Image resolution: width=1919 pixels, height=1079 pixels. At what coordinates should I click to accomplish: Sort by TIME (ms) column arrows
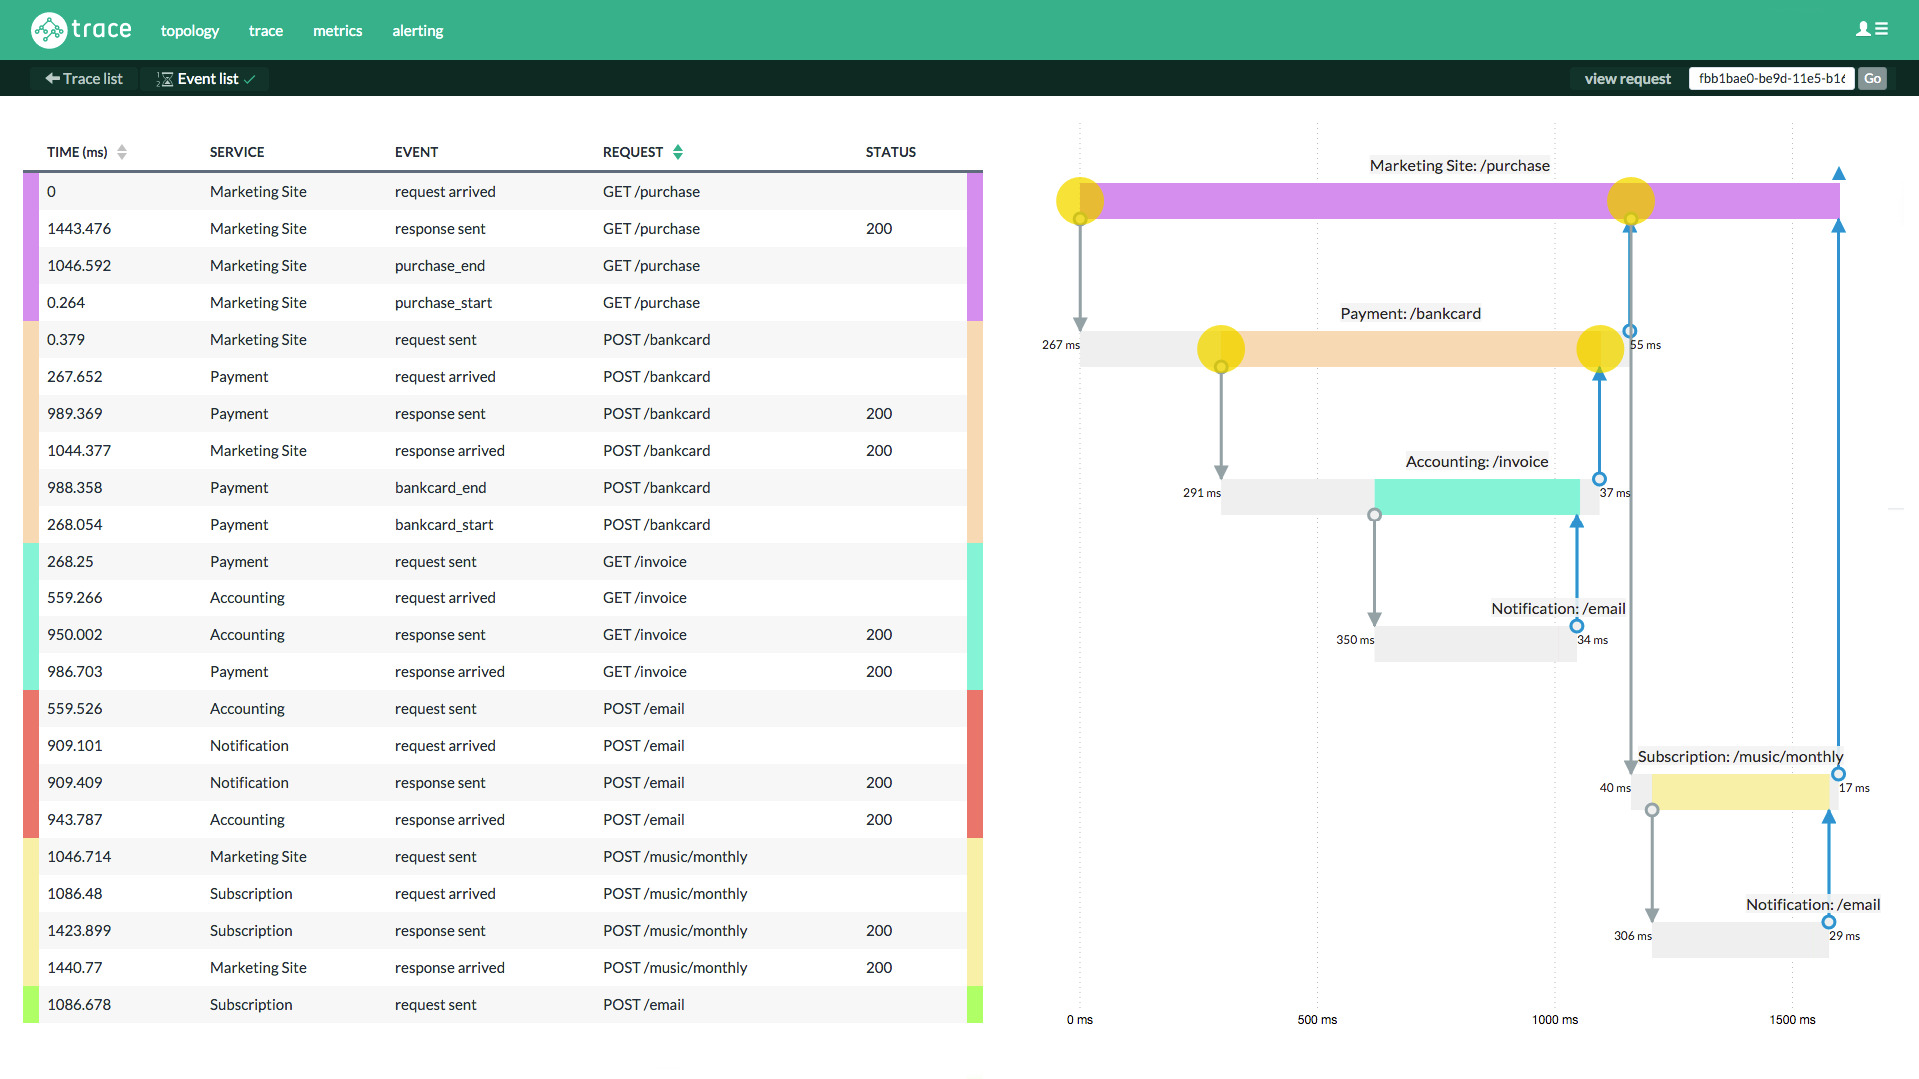[x=122, y=152]
